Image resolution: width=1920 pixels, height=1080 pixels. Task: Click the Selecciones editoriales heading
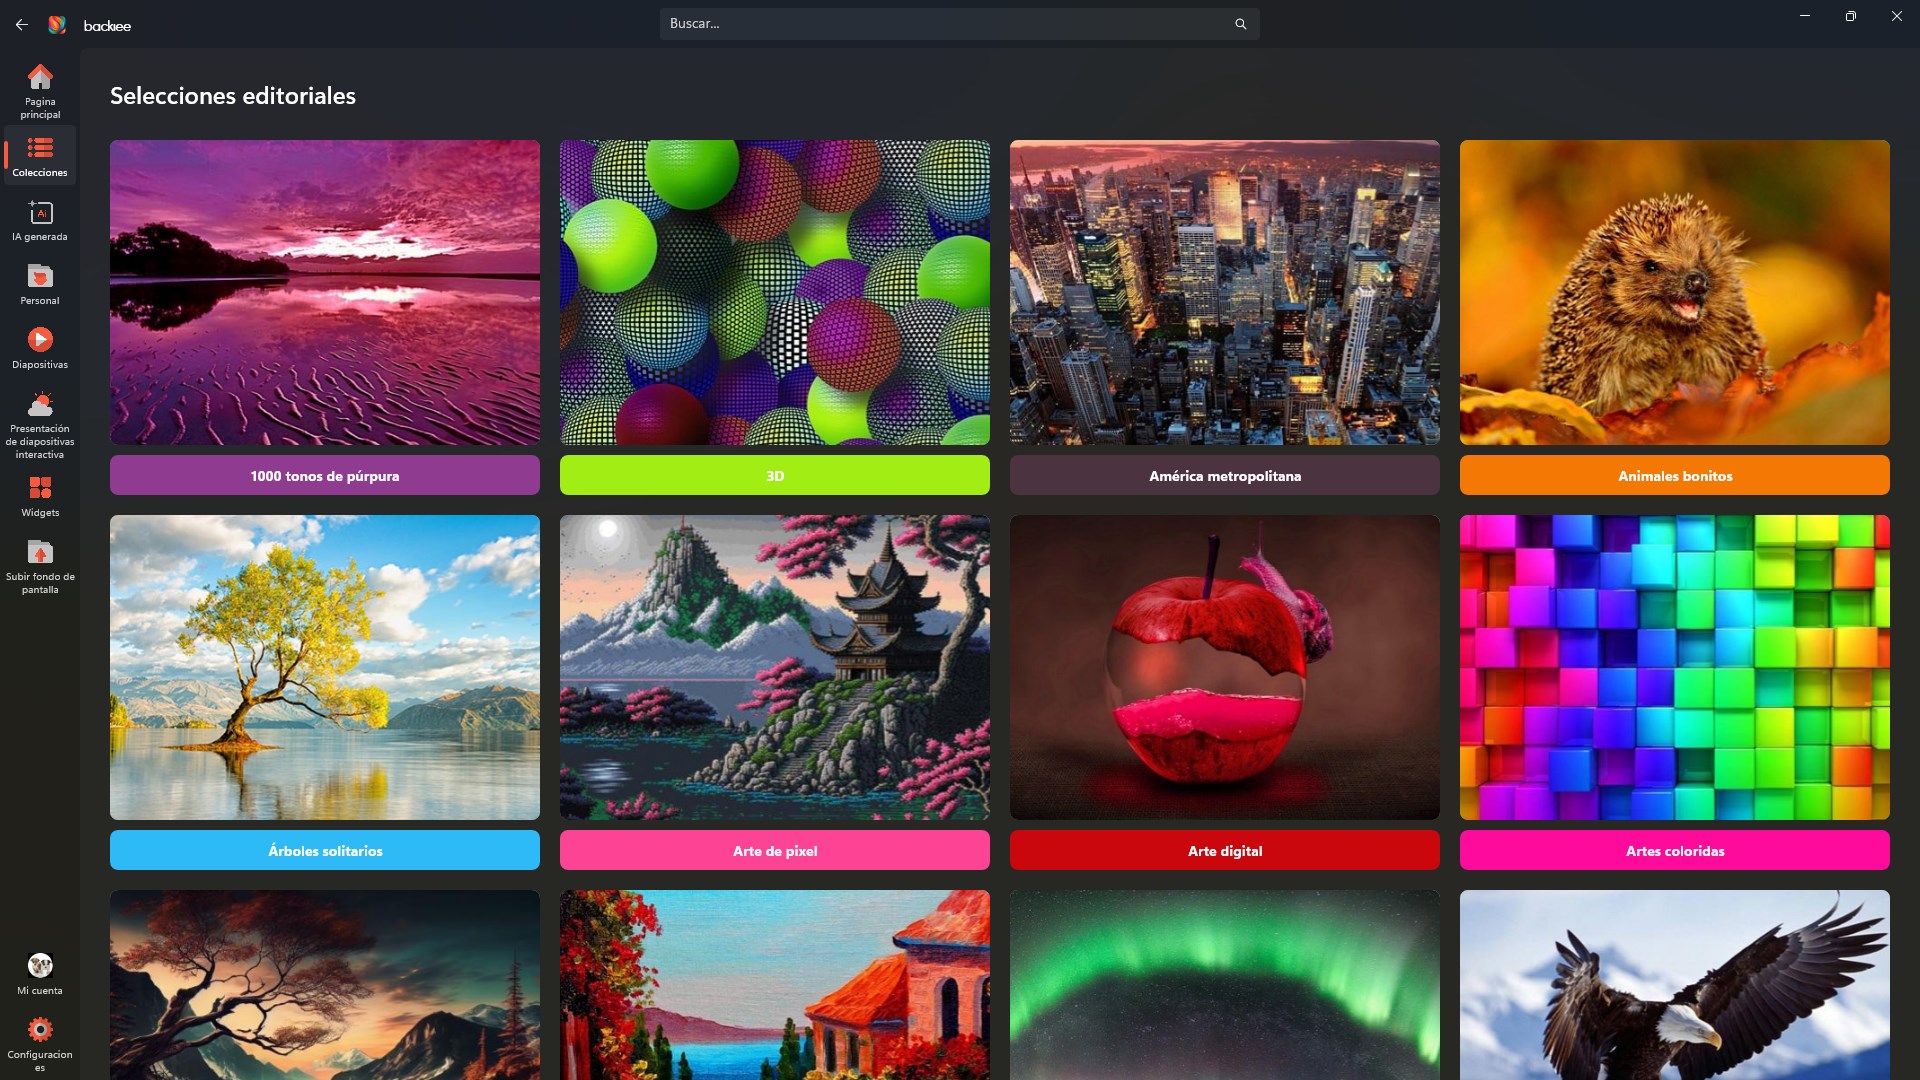(x=233, y=96)
